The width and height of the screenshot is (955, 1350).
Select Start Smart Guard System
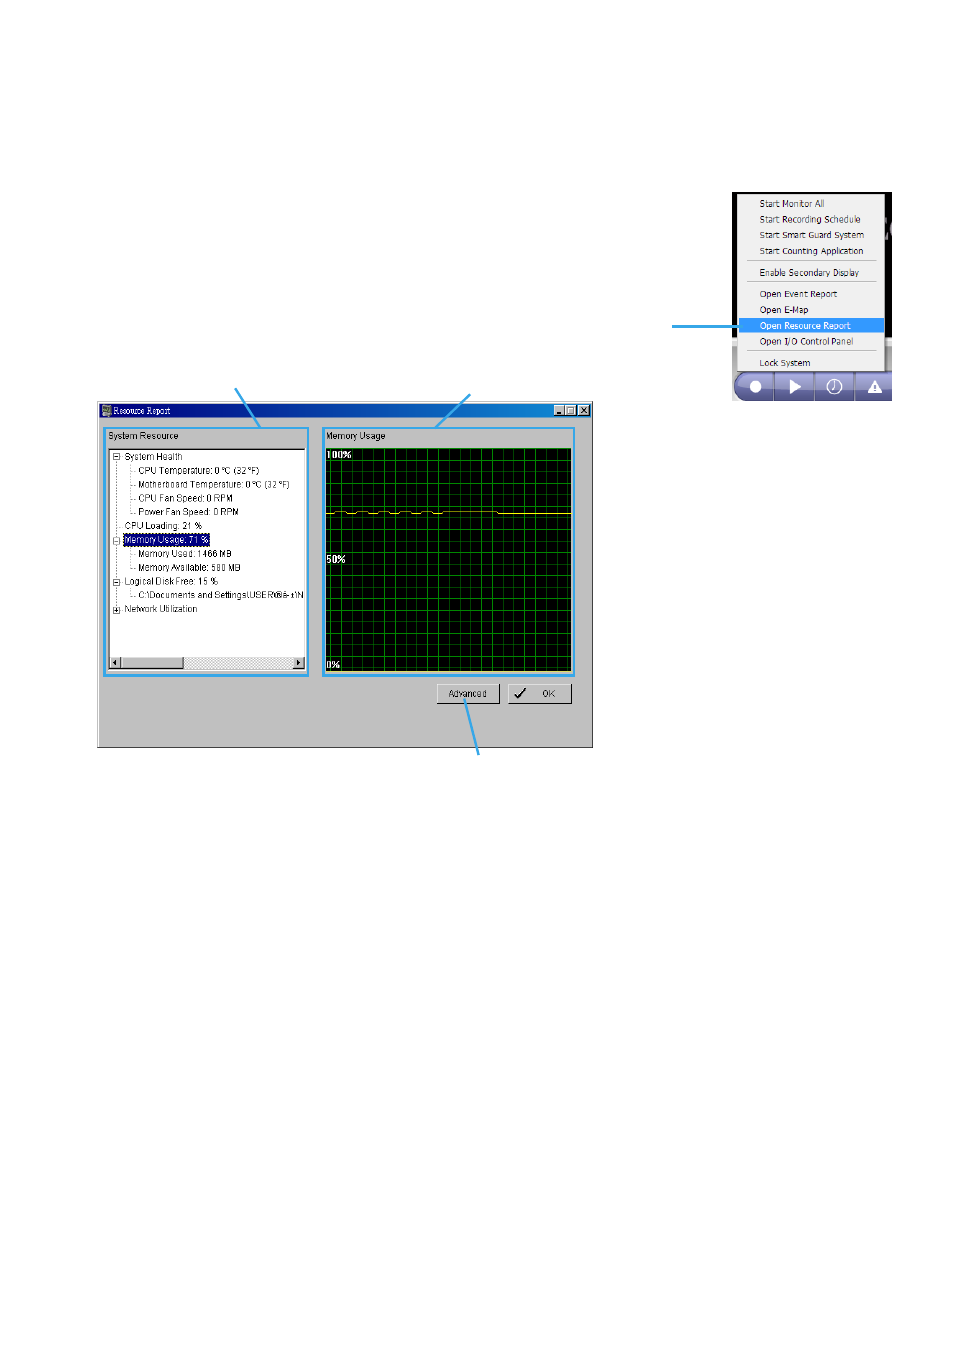coord(812,235)
